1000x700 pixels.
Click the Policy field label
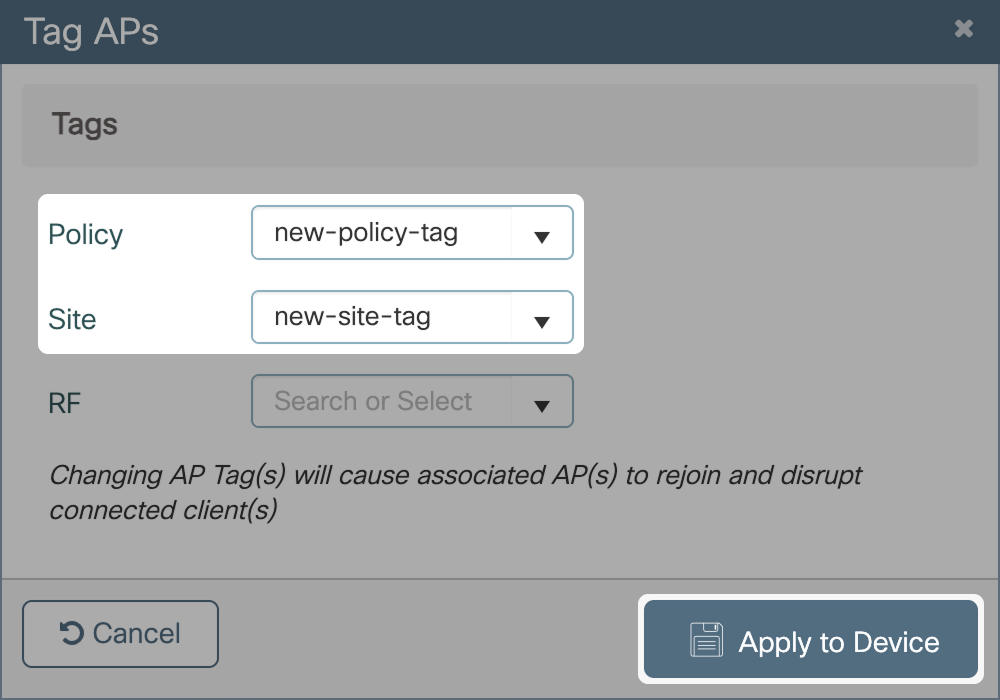tap(85, 235)
